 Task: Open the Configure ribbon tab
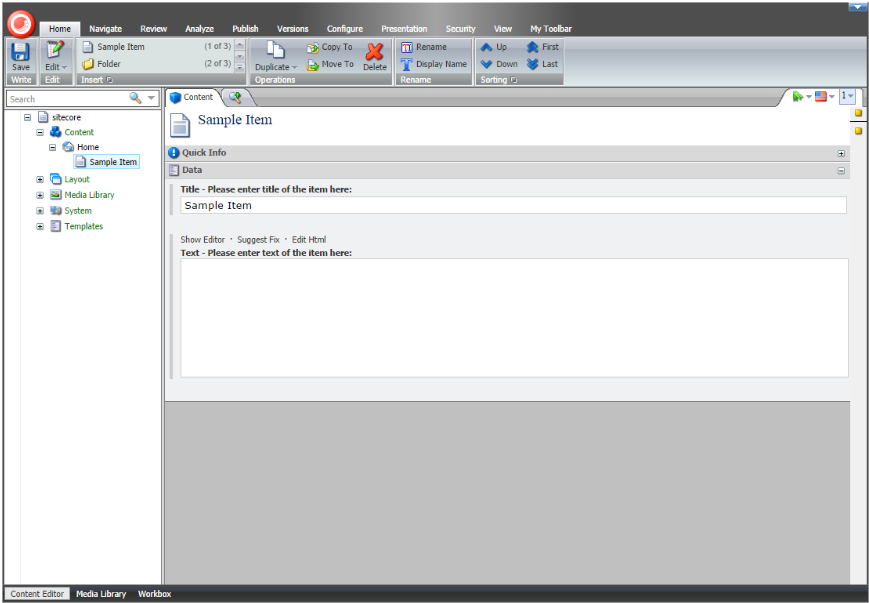tap(345, 29)
